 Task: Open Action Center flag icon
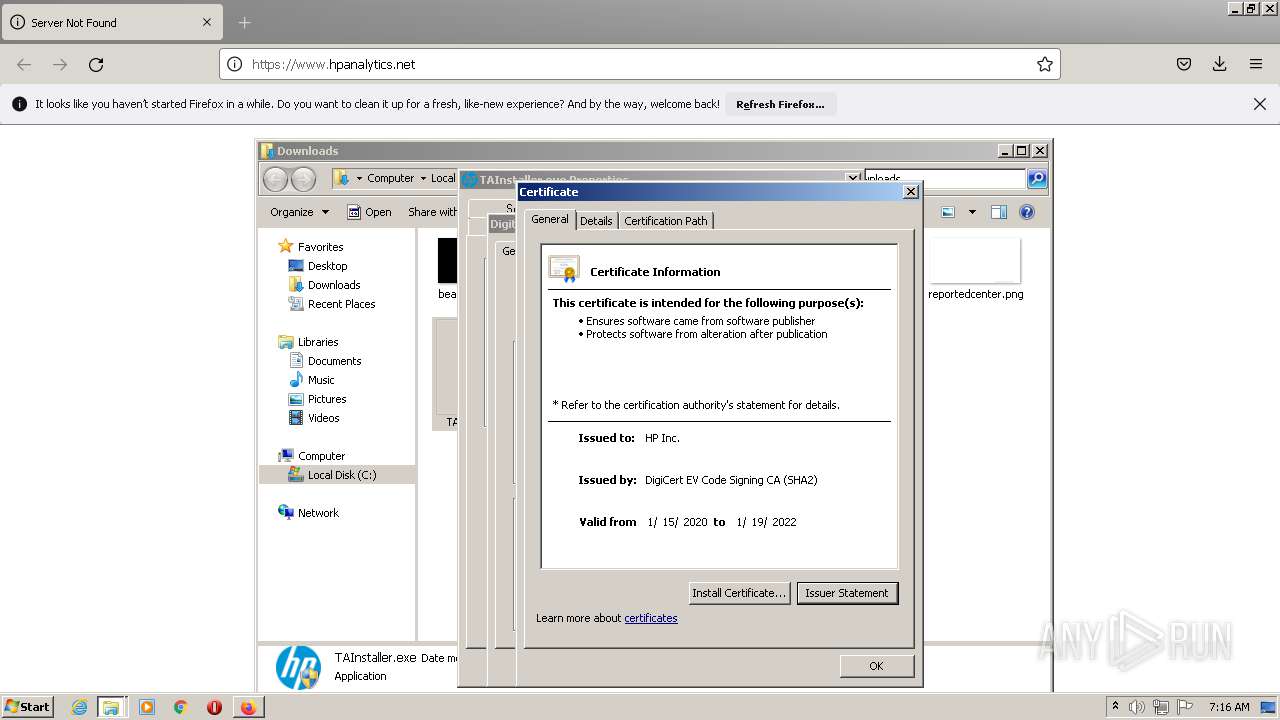click(x=1185, y=707)
